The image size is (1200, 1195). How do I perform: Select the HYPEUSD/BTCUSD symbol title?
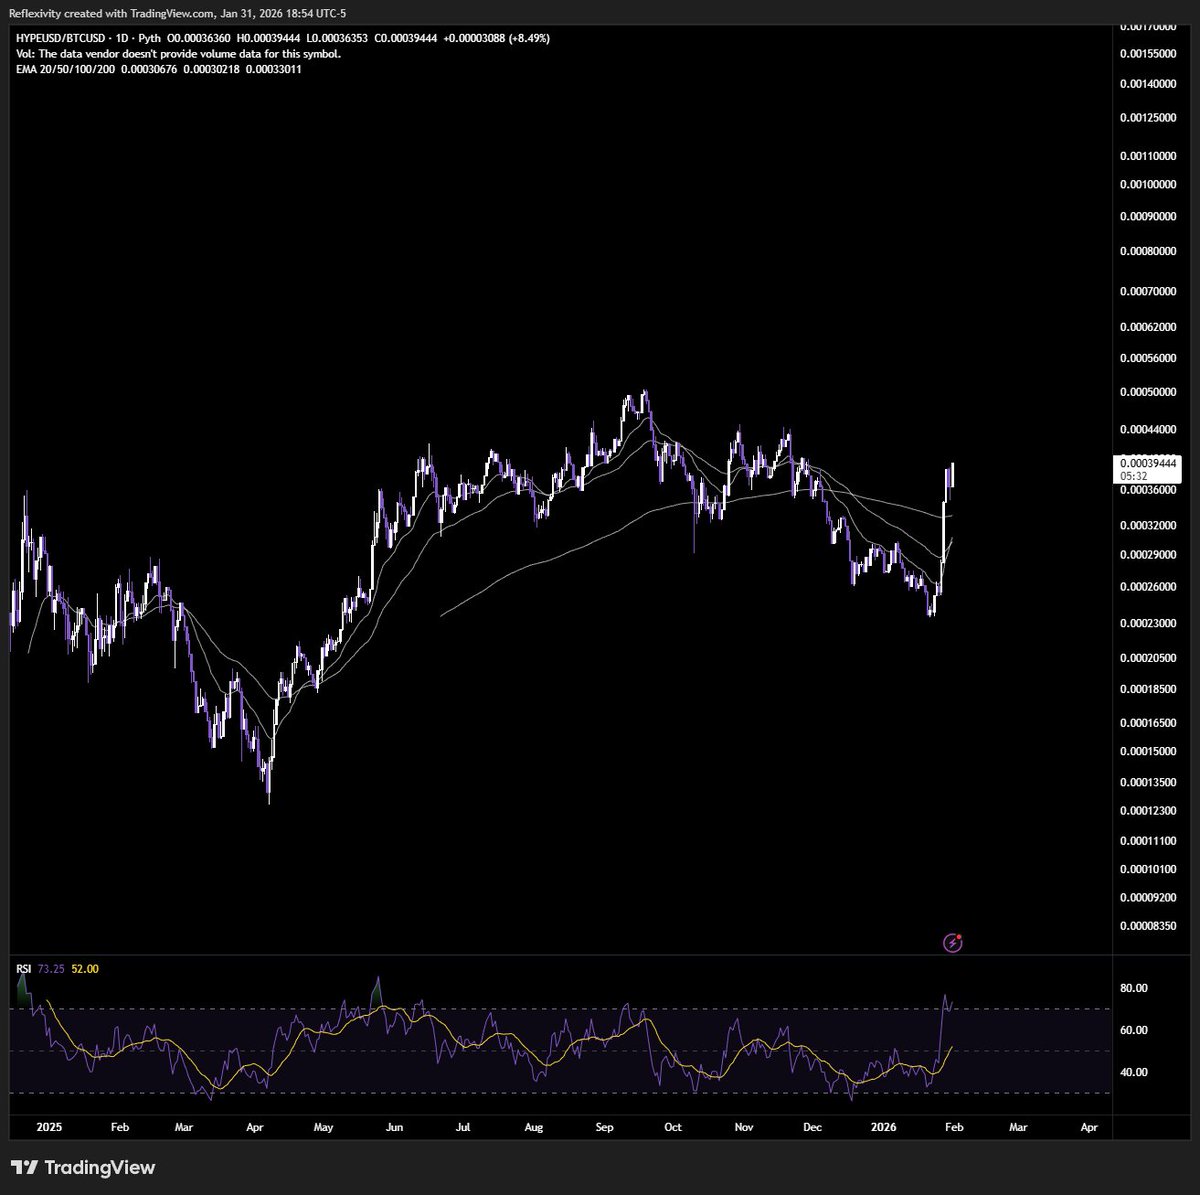(x=62, y=36)
